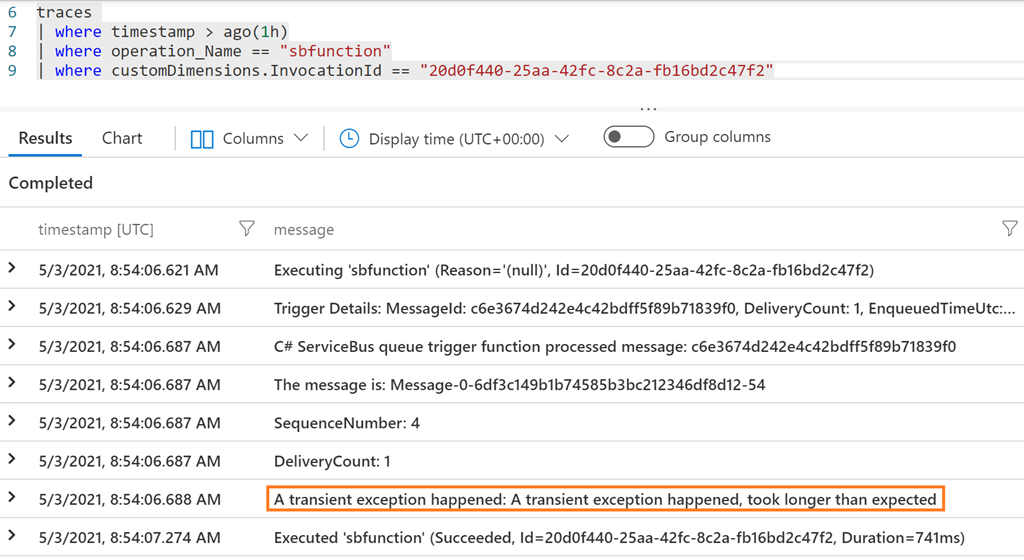Image resolution: width=1024 pixels, height=560 pixels.
Task: Select timestamp 8:54:06.688 AM cell
Action: pyautogui.click(x=129, y=499)
